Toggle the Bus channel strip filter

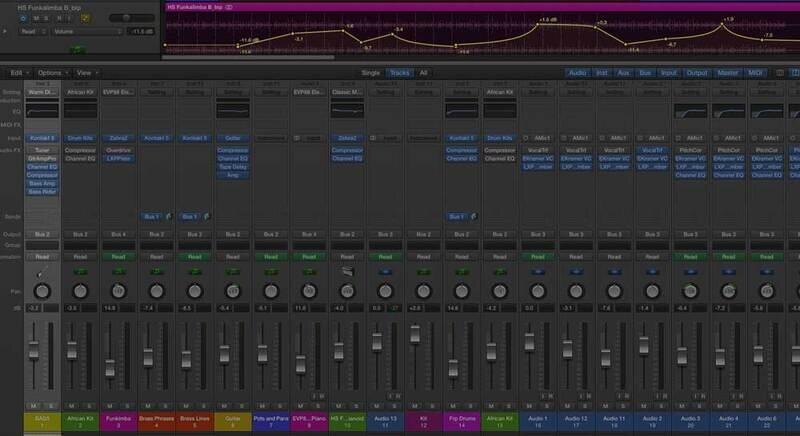coord(645,73)
